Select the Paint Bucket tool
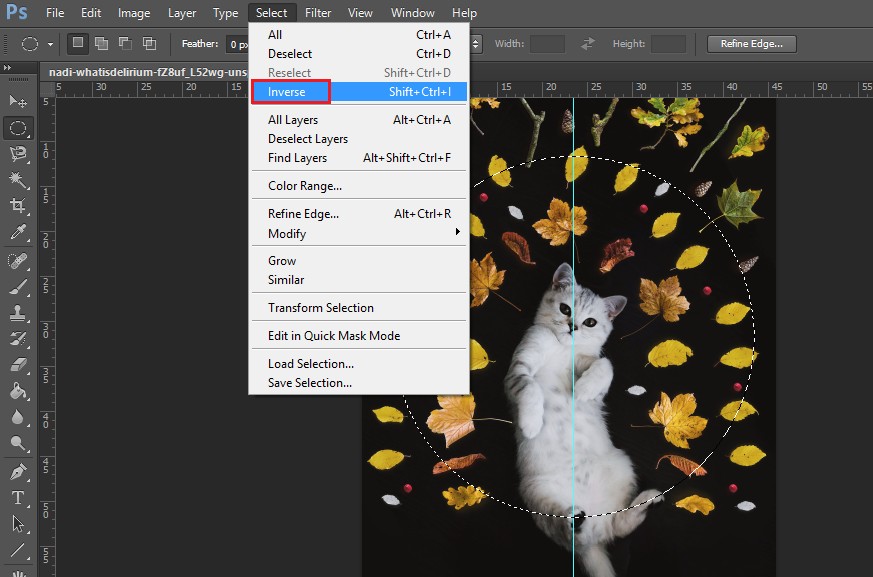The image size is (873, 577). coord(18,391)
